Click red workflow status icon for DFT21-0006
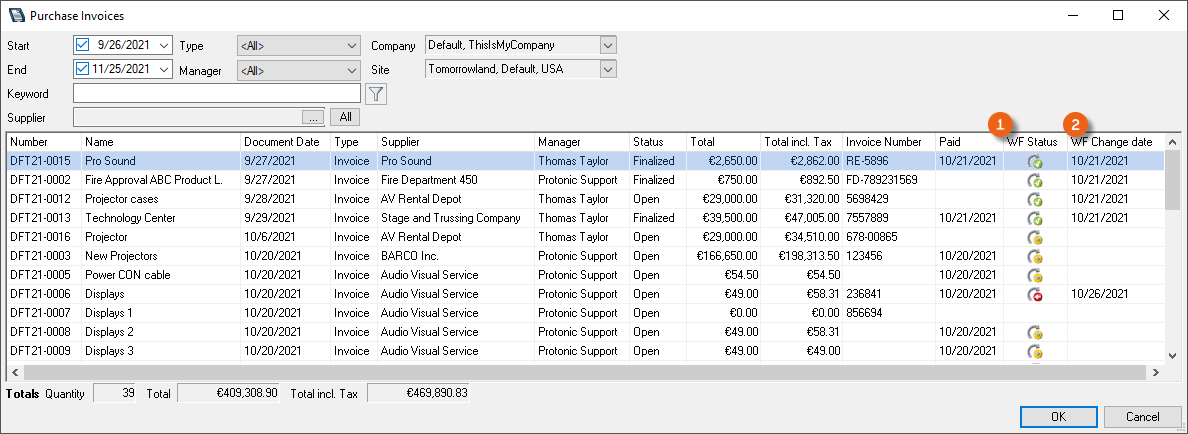The width and height of the screenshot is (1188, 434). (x=1035, y=295)
